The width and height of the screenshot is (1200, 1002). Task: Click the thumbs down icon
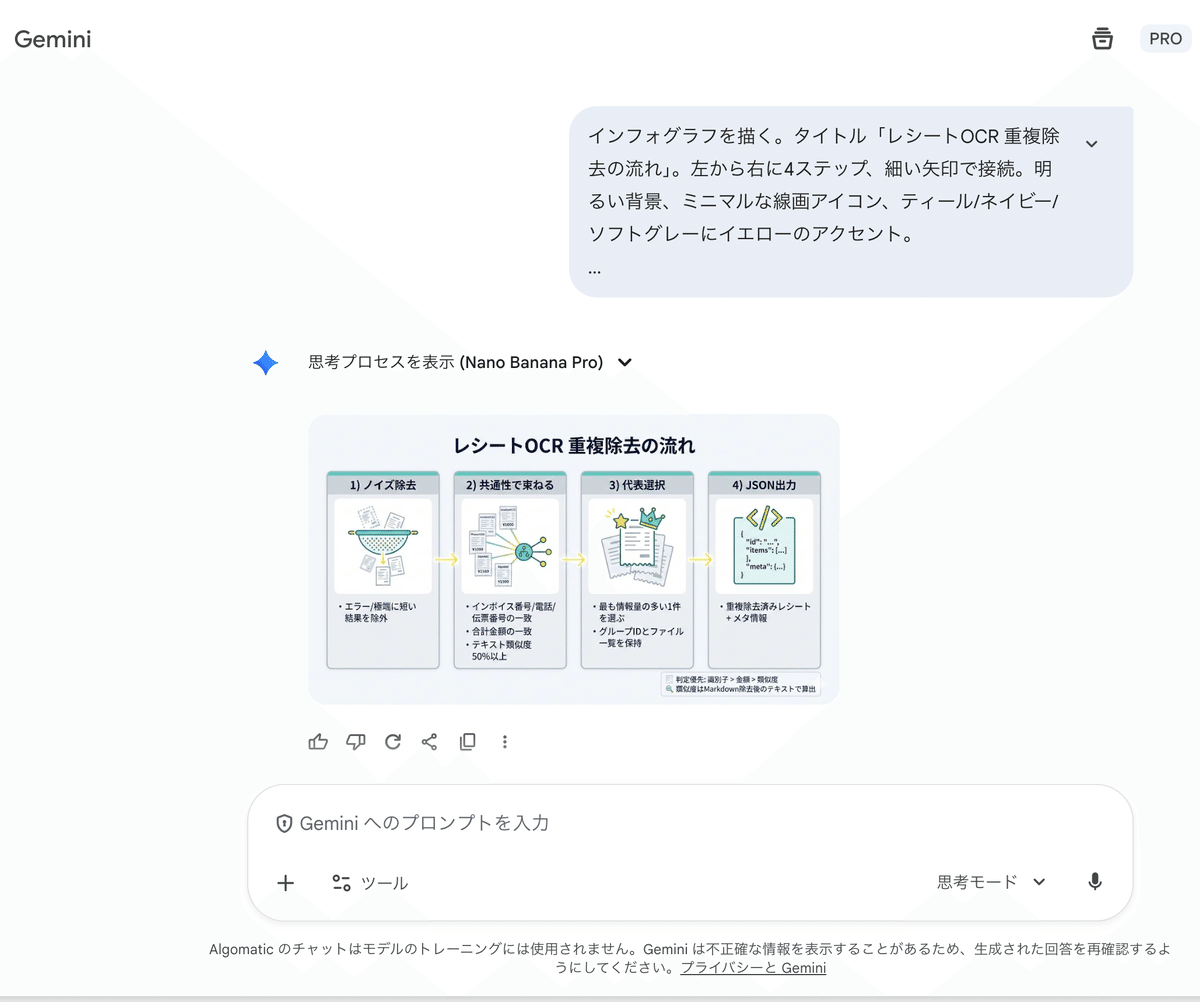[x=355, y=741]
